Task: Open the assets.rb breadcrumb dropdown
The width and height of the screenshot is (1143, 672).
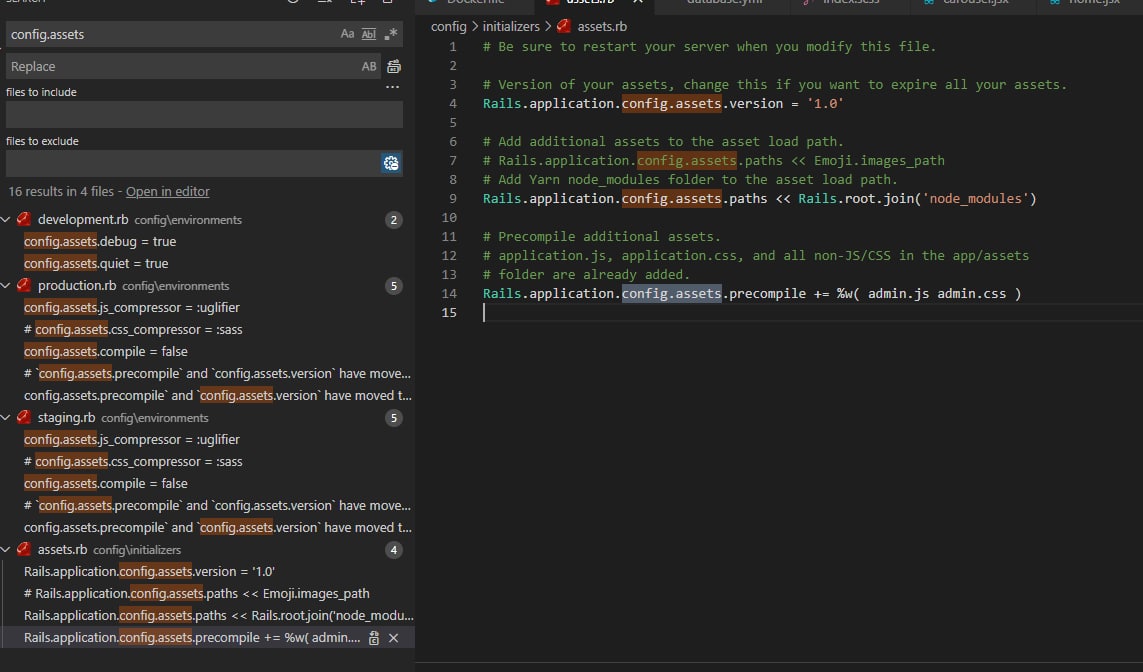Action: [x=602, y=26]
